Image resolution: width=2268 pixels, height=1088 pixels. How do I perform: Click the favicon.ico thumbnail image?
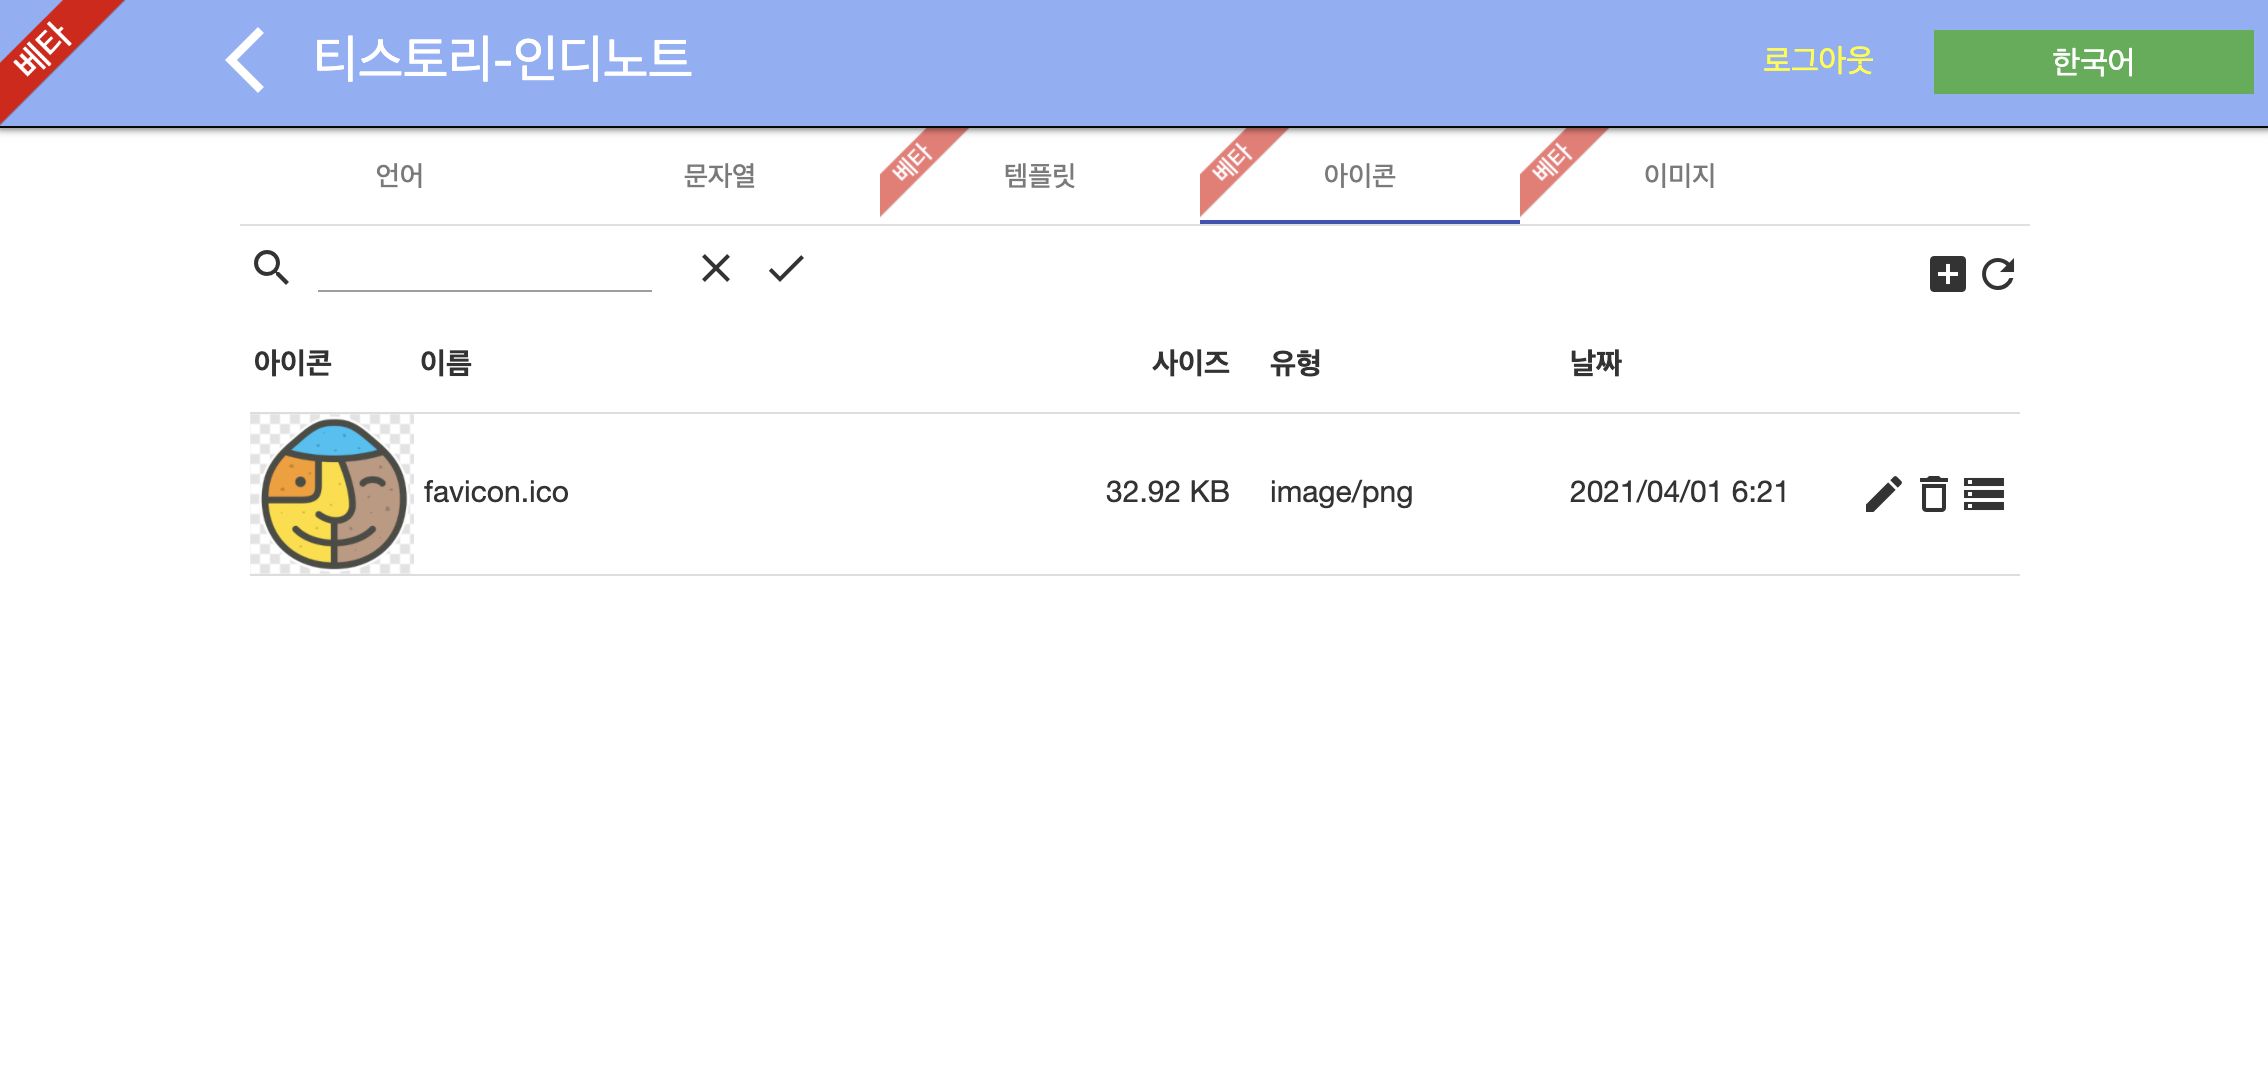pyautogui.click(x=332, y=494)
